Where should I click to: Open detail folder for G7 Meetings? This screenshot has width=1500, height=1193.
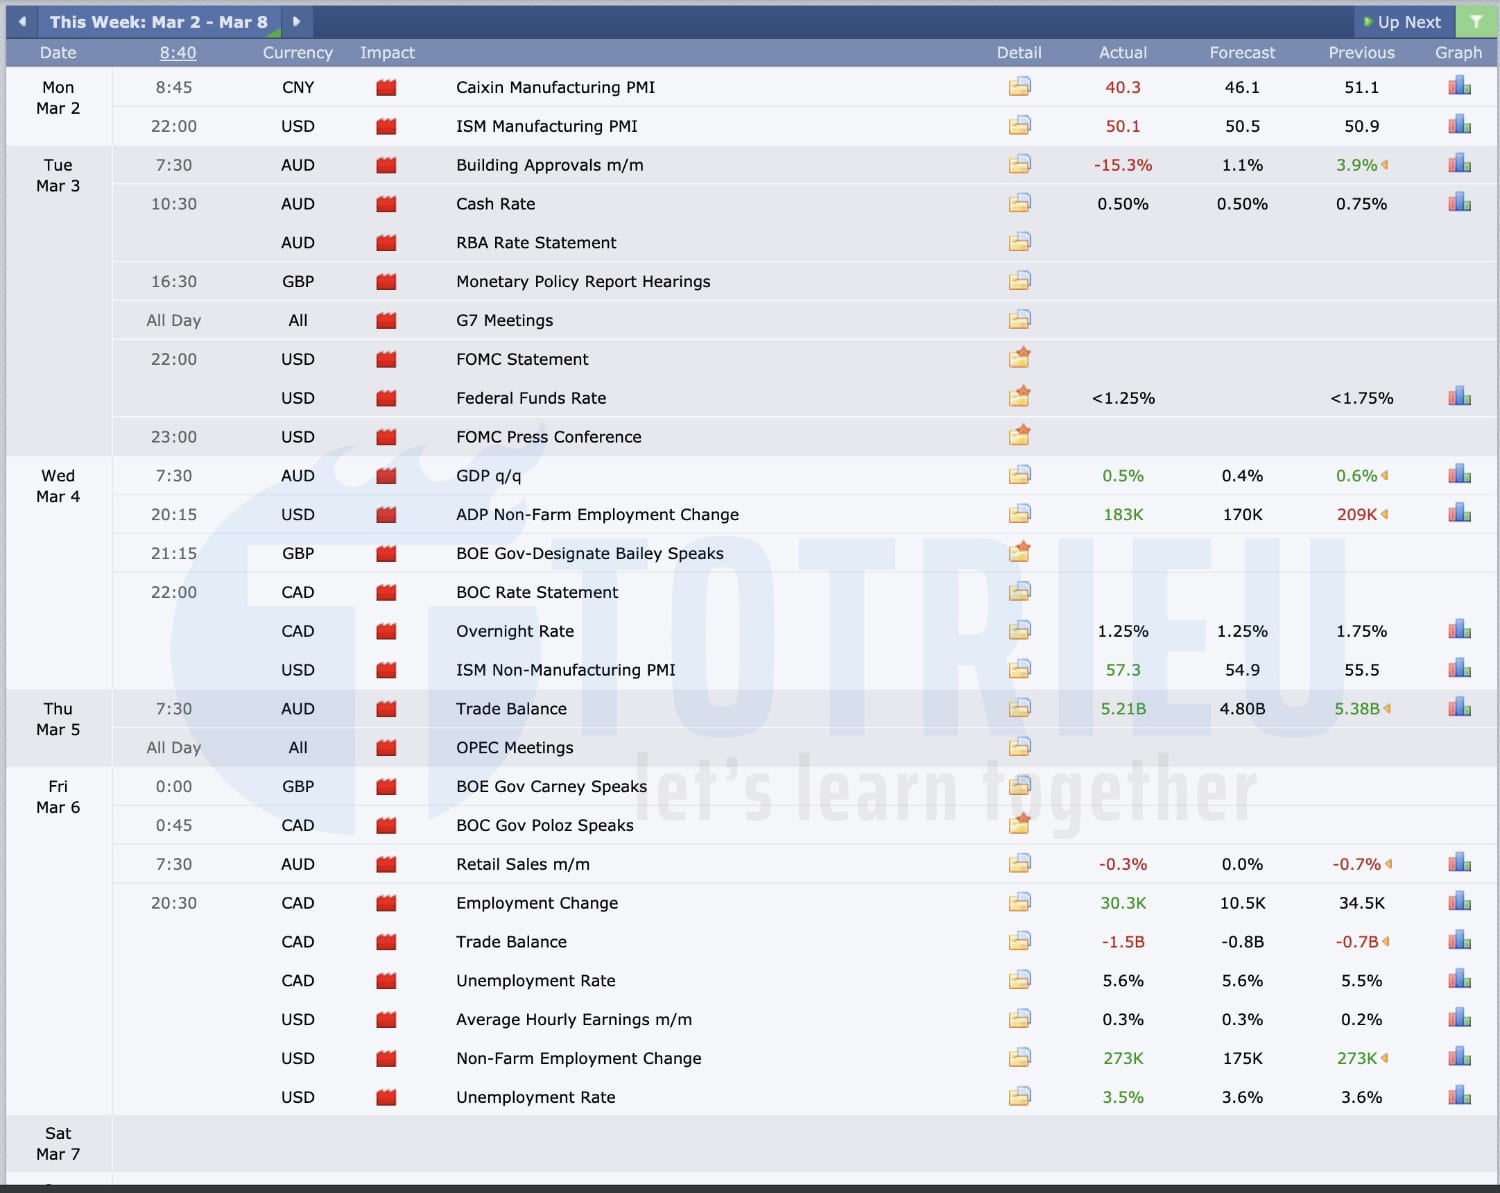click(x=1019, y=320)
